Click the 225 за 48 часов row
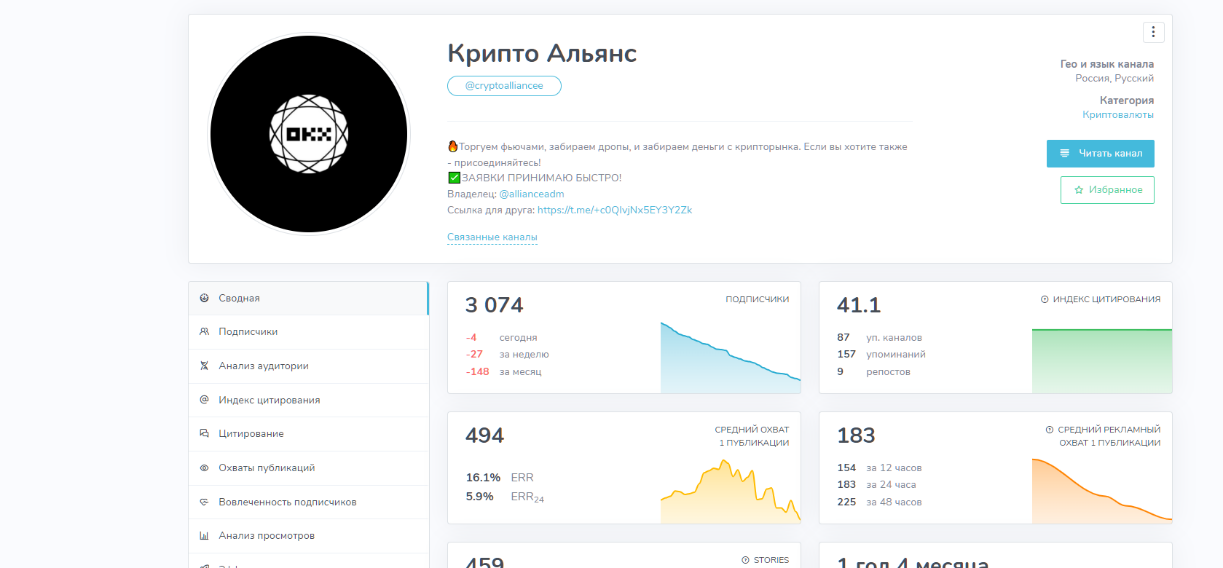The width and height of the screenshot is (1223, 568). click(879, 502)
